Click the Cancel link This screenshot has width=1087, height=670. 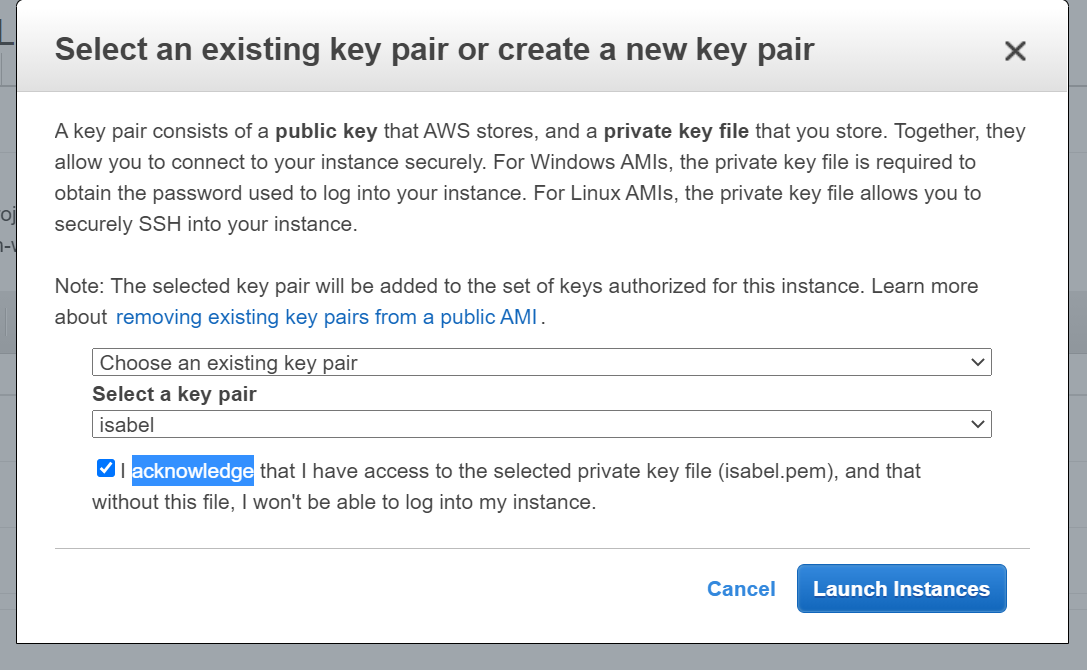pyautogui.click(x=740, y=589)
